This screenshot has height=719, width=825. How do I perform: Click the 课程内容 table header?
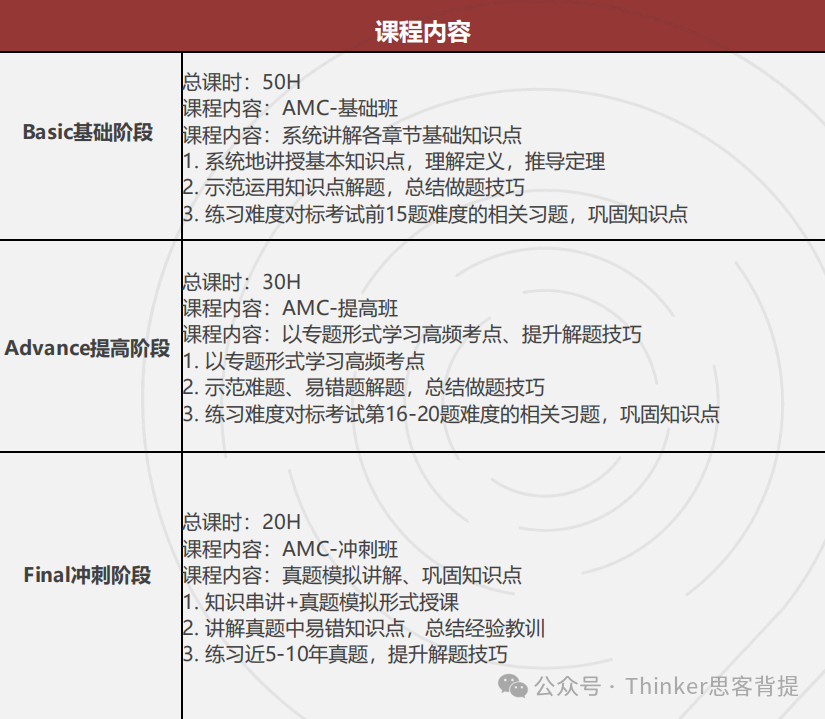tap(422, 32)
